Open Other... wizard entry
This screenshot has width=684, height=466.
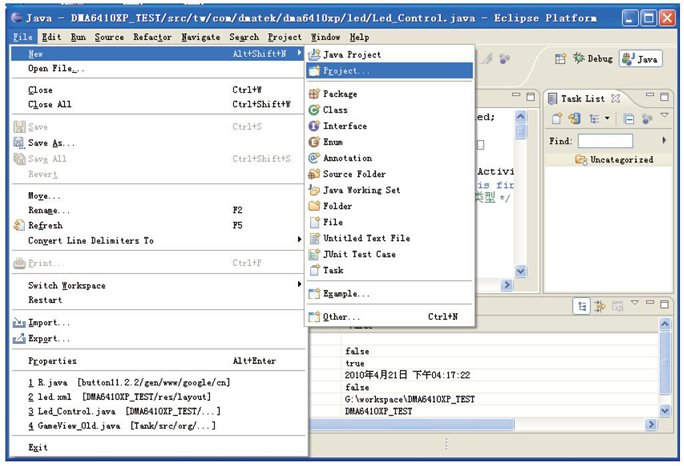[x=389, y=317]
